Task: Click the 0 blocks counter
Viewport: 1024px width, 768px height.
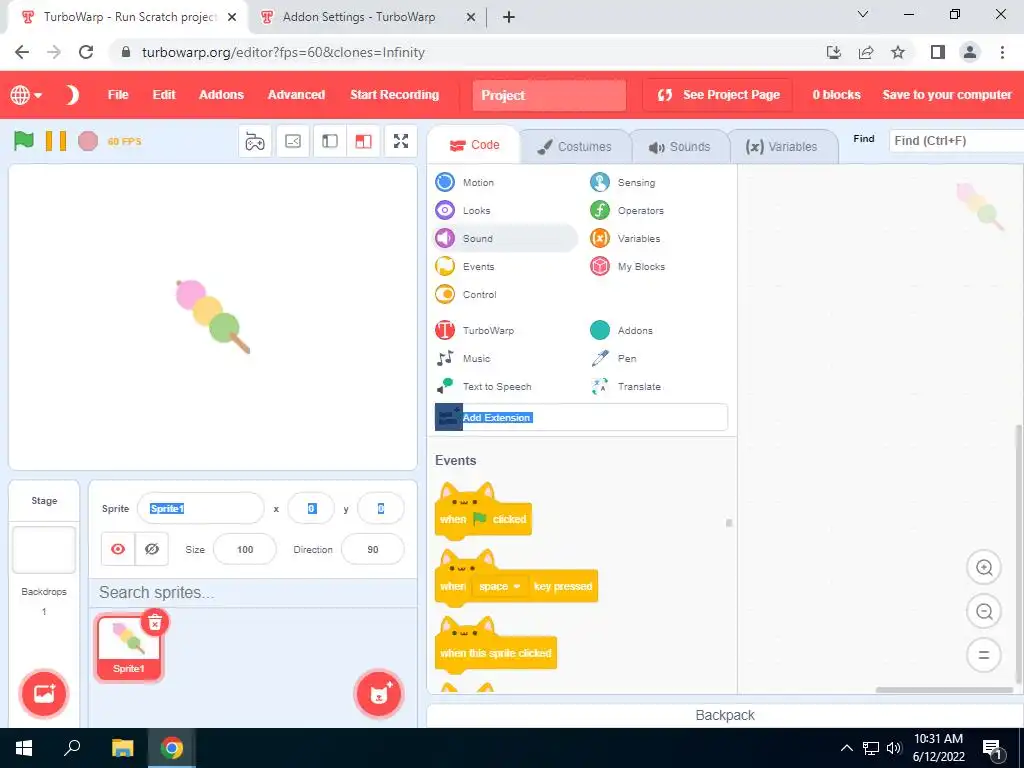Action: tap(837, 95)
